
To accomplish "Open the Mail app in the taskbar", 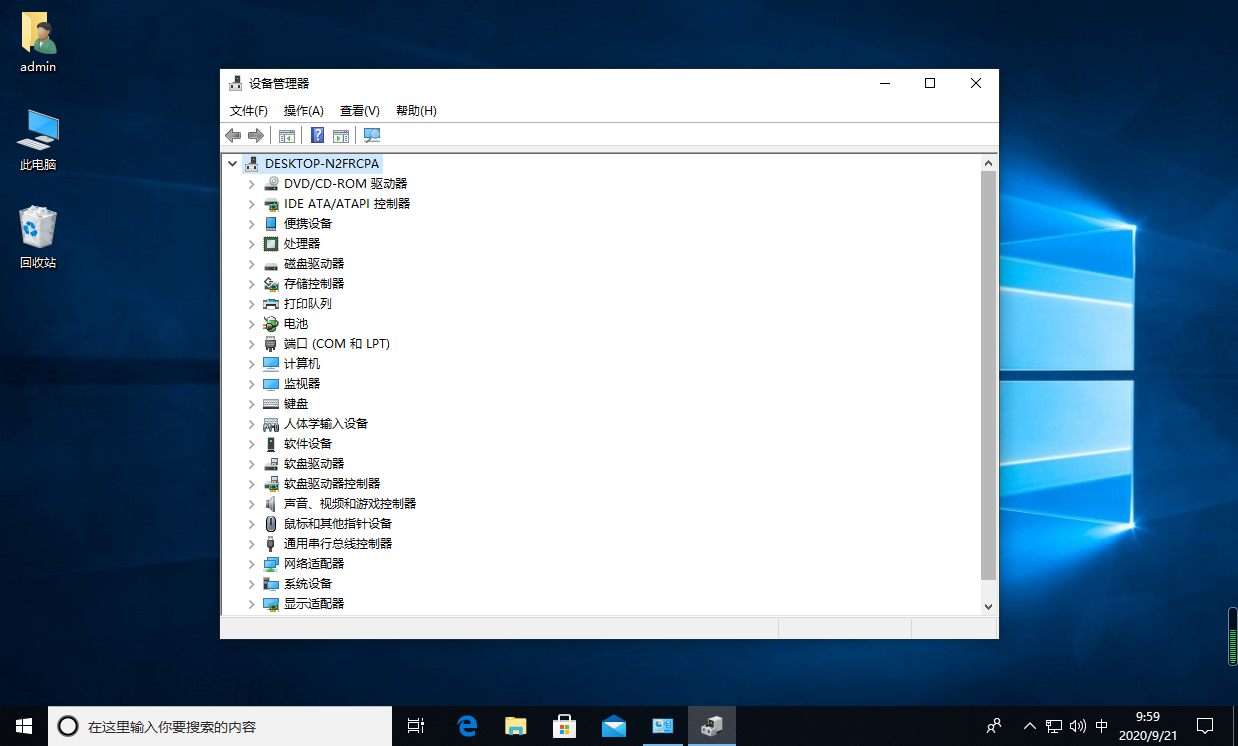I will [614, 726].
